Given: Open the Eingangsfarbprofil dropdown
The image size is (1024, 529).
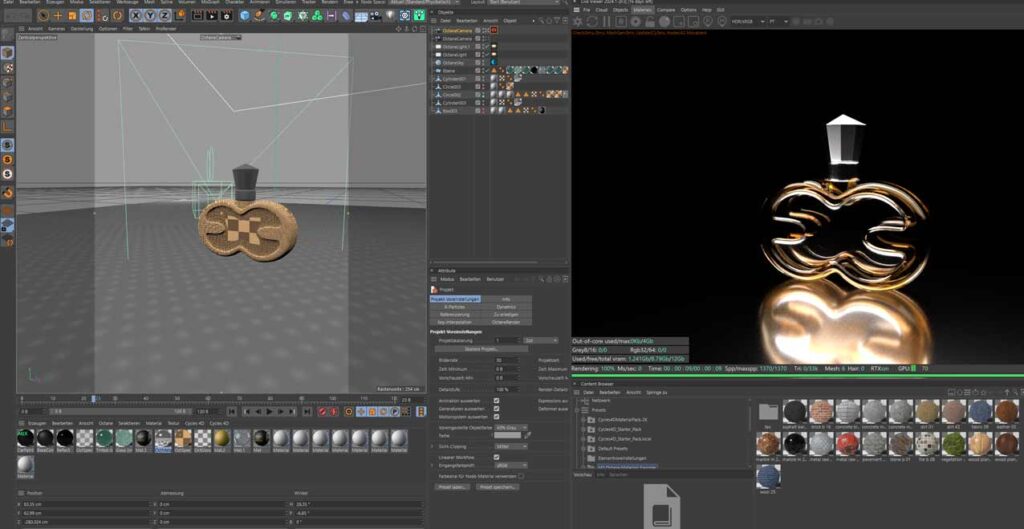Looking at the screenshot, I should pyautogui.click(x=510, y=466).
